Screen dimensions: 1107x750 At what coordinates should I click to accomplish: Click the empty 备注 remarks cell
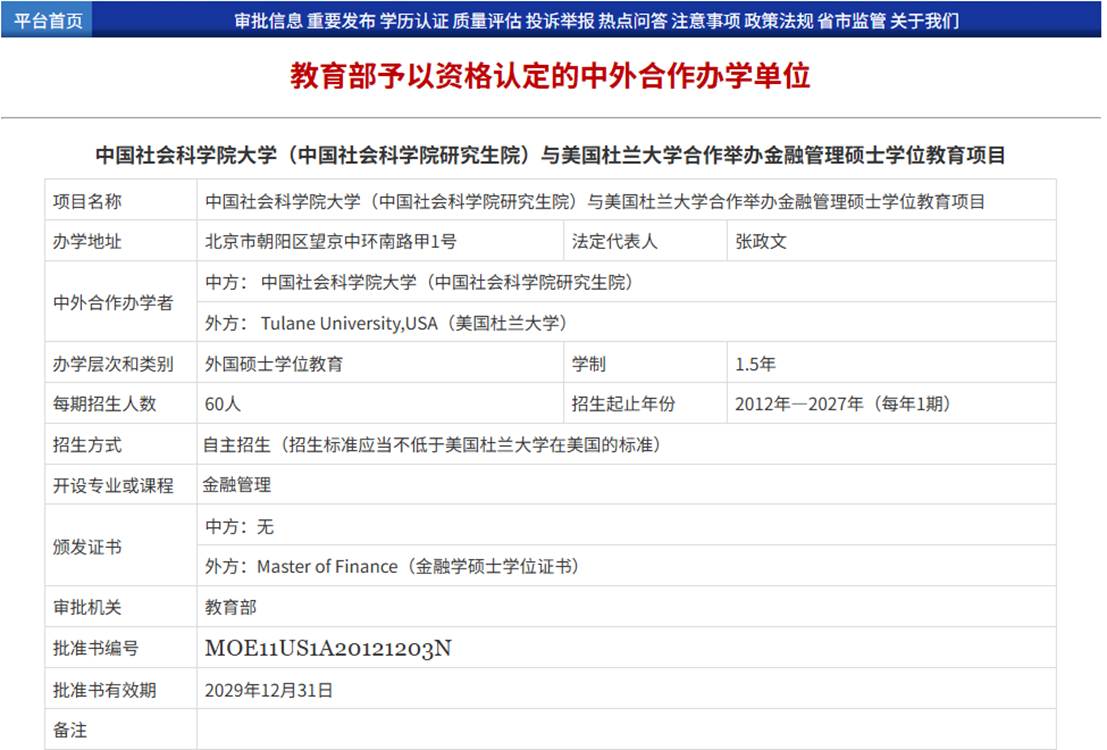[625, 730]
